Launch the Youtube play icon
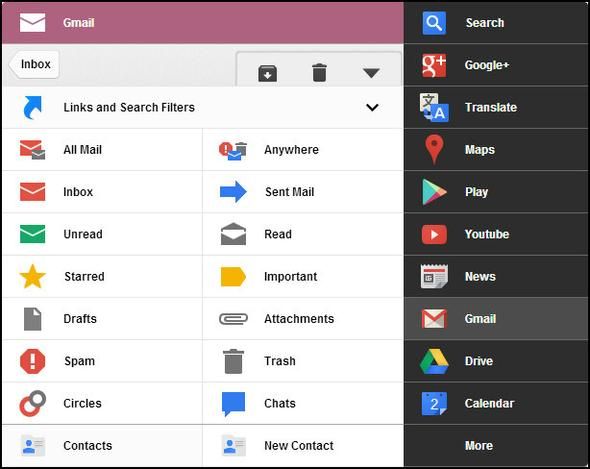590x469 pixels. [x=434, y=234]
